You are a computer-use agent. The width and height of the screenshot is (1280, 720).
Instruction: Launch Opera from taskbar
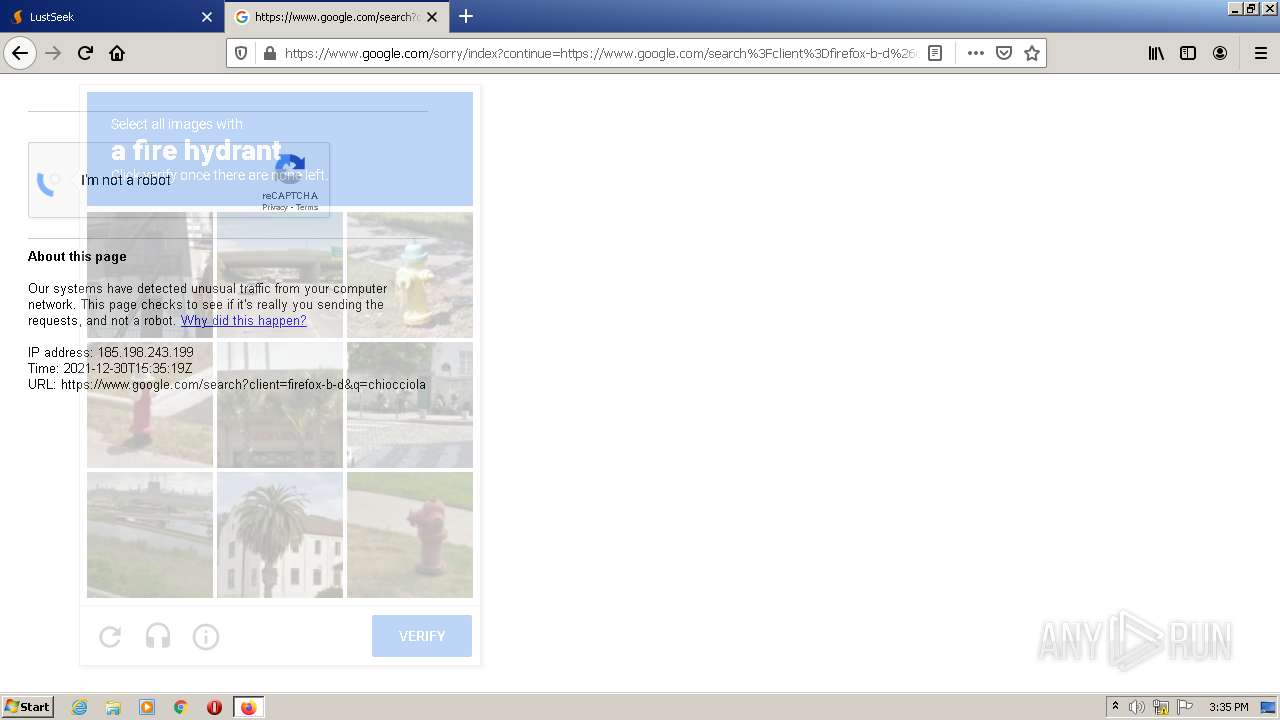coord(214,707)
